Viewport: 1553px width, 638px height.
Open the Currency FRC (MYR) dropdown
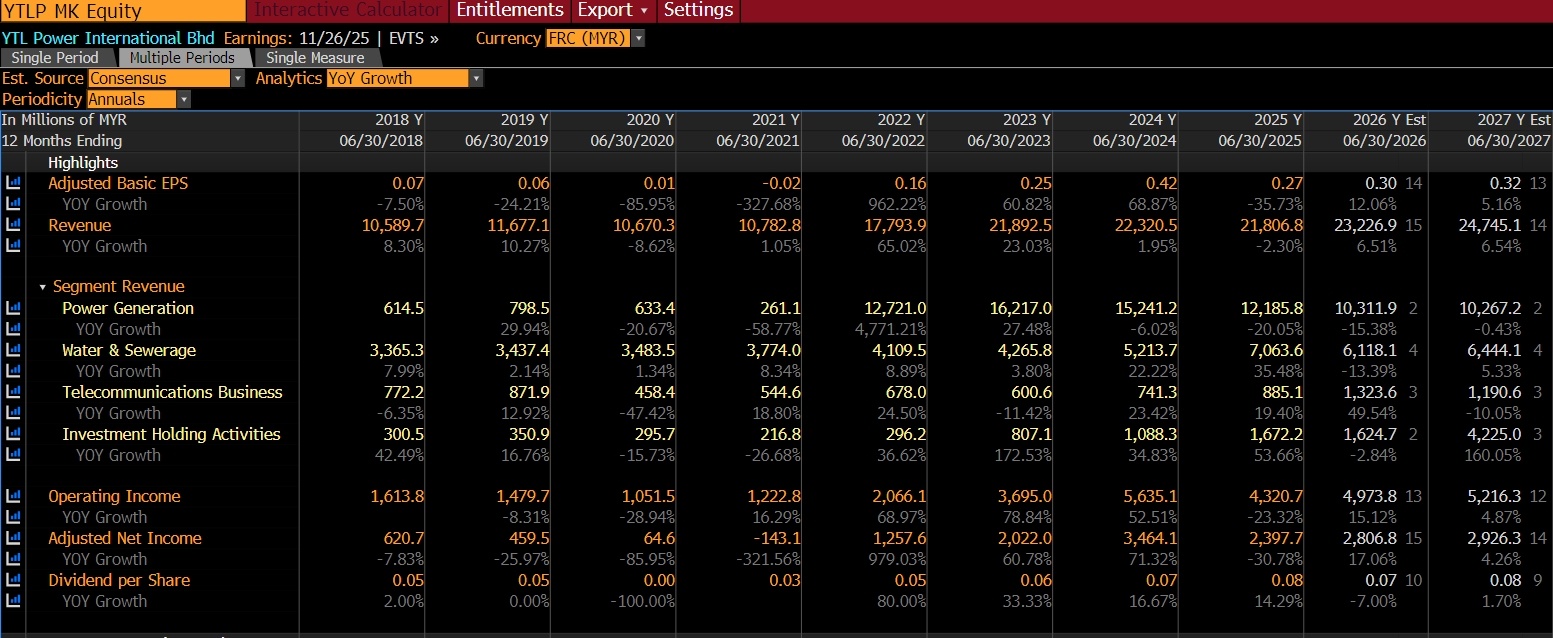pyautogui.click(x=595, y=38)
